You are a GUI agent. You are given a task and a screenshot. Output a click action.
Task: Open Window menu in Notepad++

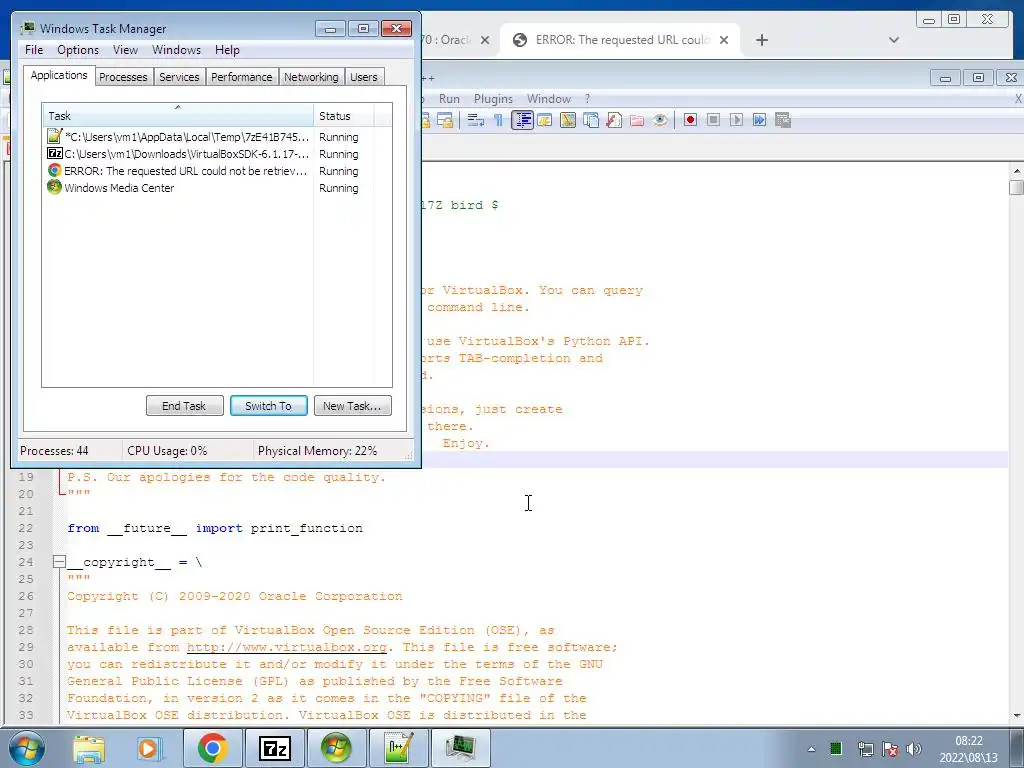click(x=549, y=99)
